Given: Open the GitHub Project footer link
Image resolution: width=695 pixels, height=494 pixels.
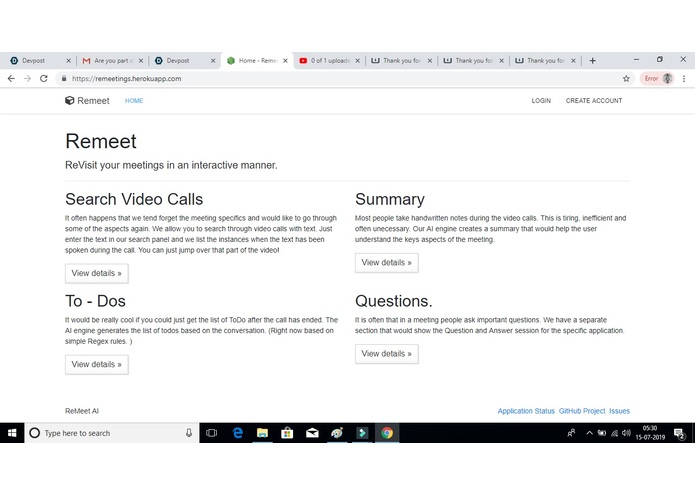Looking at the screenshot, I should [x=582, y=411].
